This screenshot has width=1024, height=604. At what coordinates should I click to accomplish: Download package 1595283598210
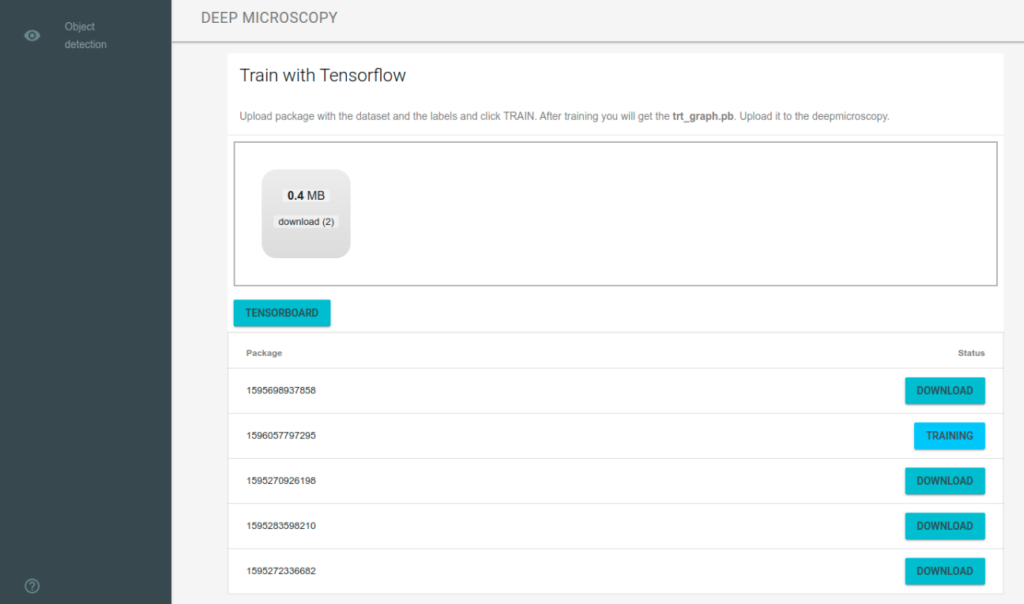click(944, 526)
